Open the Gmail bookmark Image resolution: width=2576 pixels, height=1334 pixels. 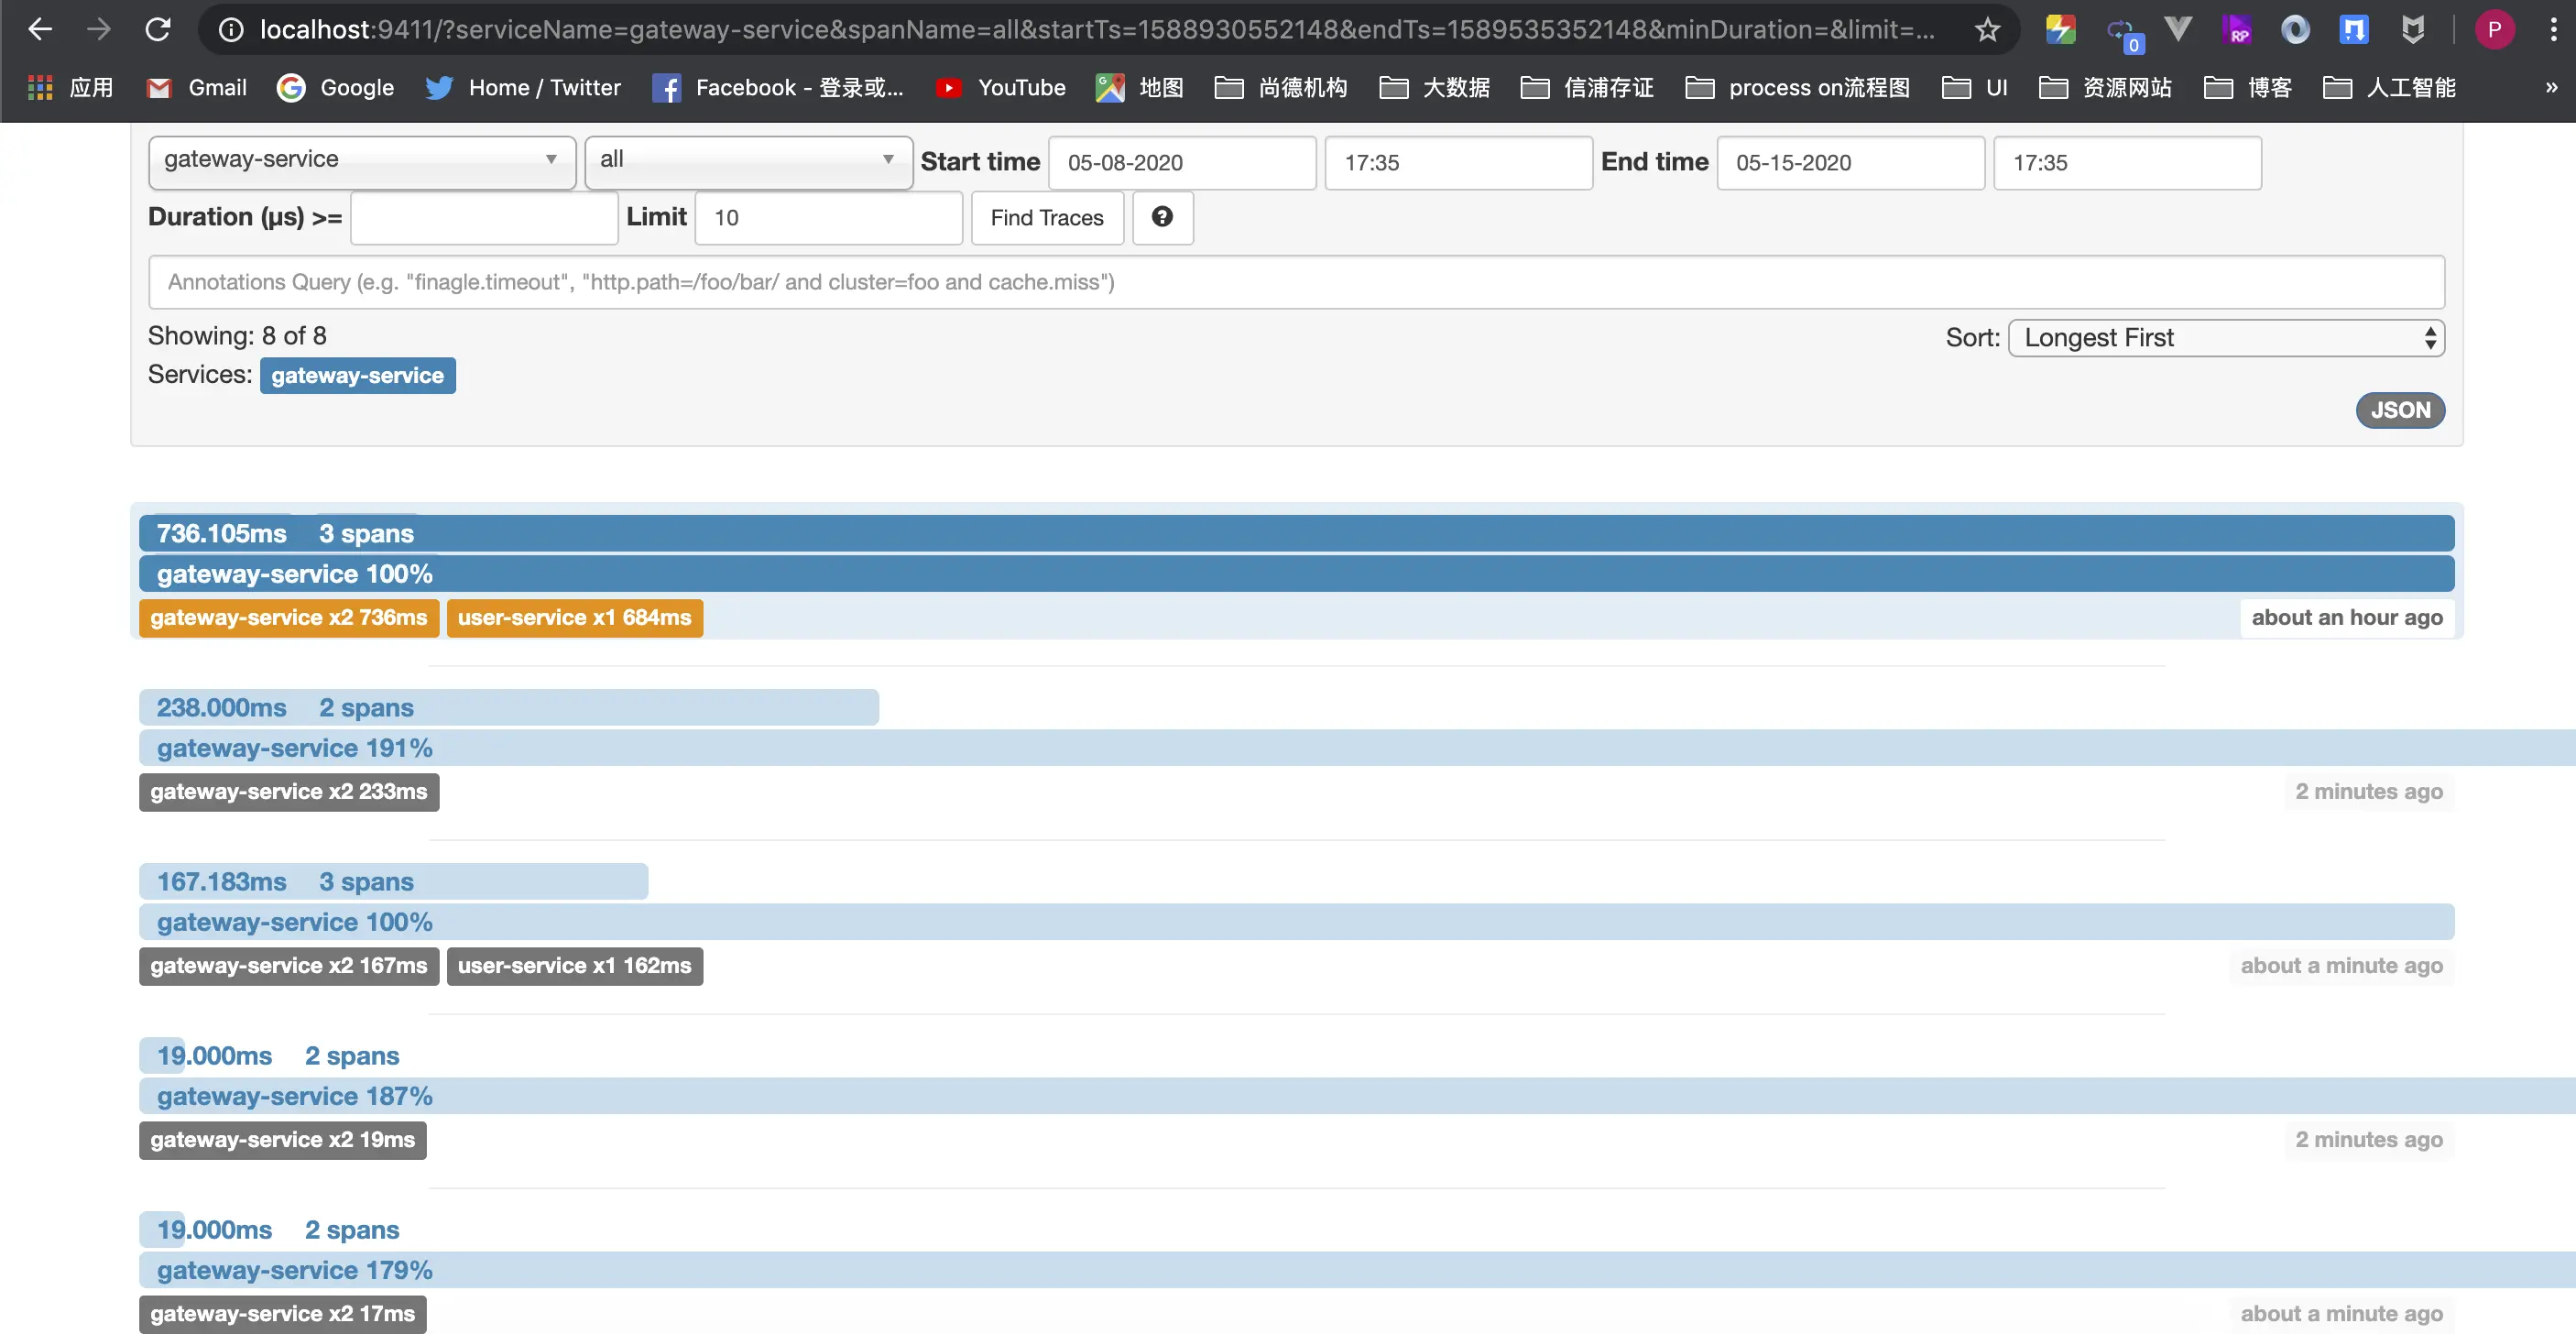click(197, 88)
